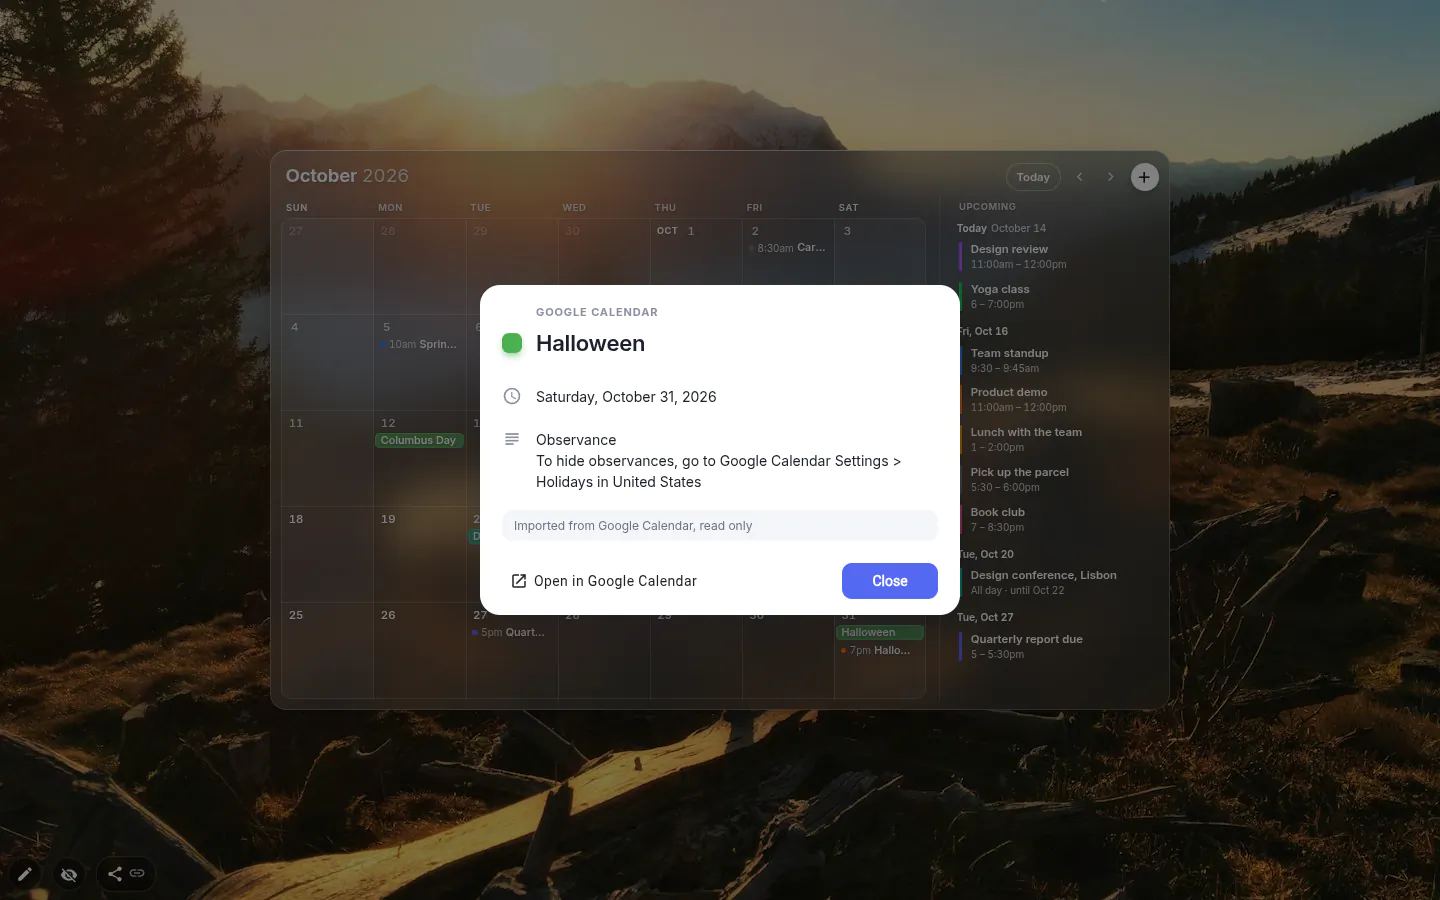
Task: Click the 8:30am Car... event on Oct 2
Action: 788,248
